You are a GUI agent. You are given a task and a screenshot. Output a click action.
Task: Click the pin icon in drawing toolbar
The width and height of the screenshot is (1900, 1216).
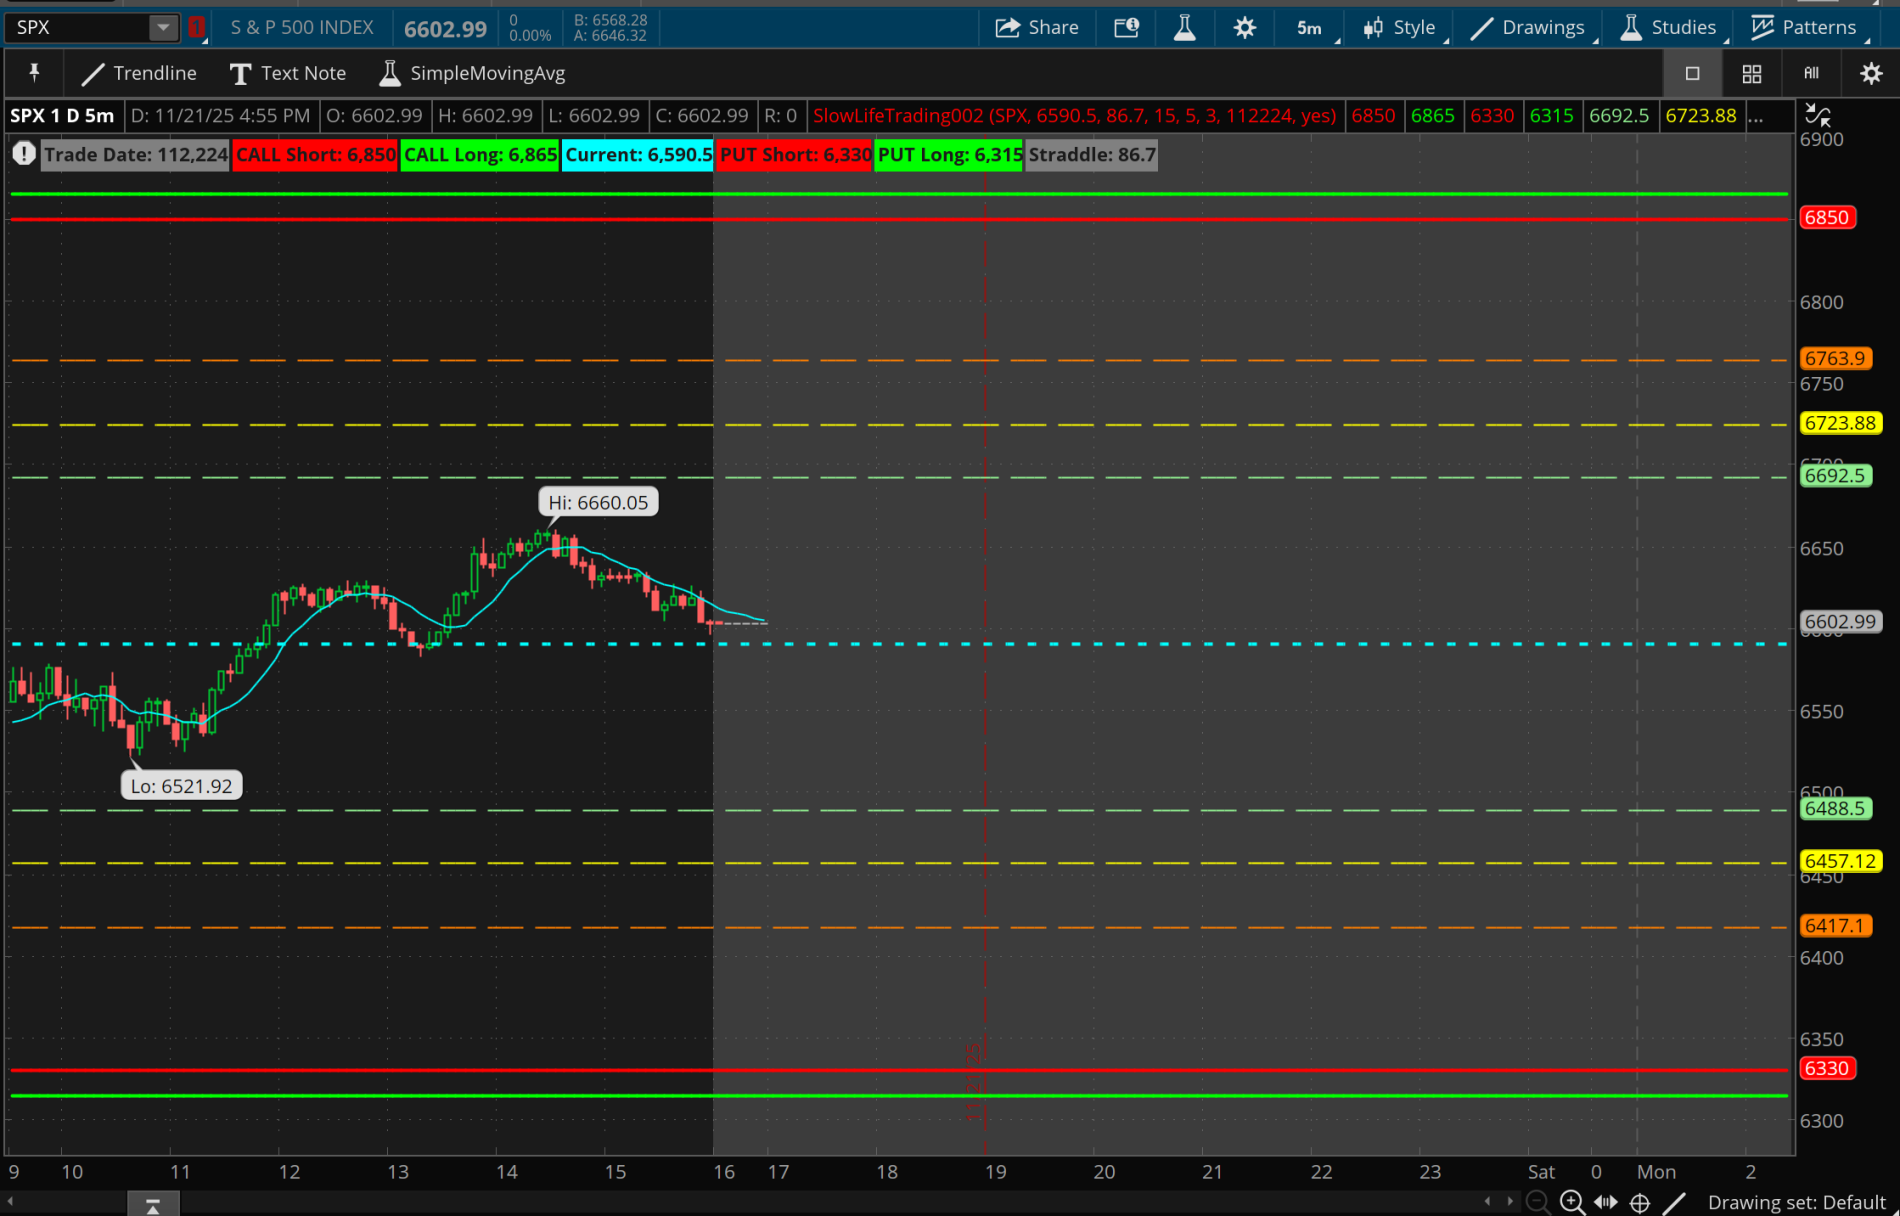[34, 73]
